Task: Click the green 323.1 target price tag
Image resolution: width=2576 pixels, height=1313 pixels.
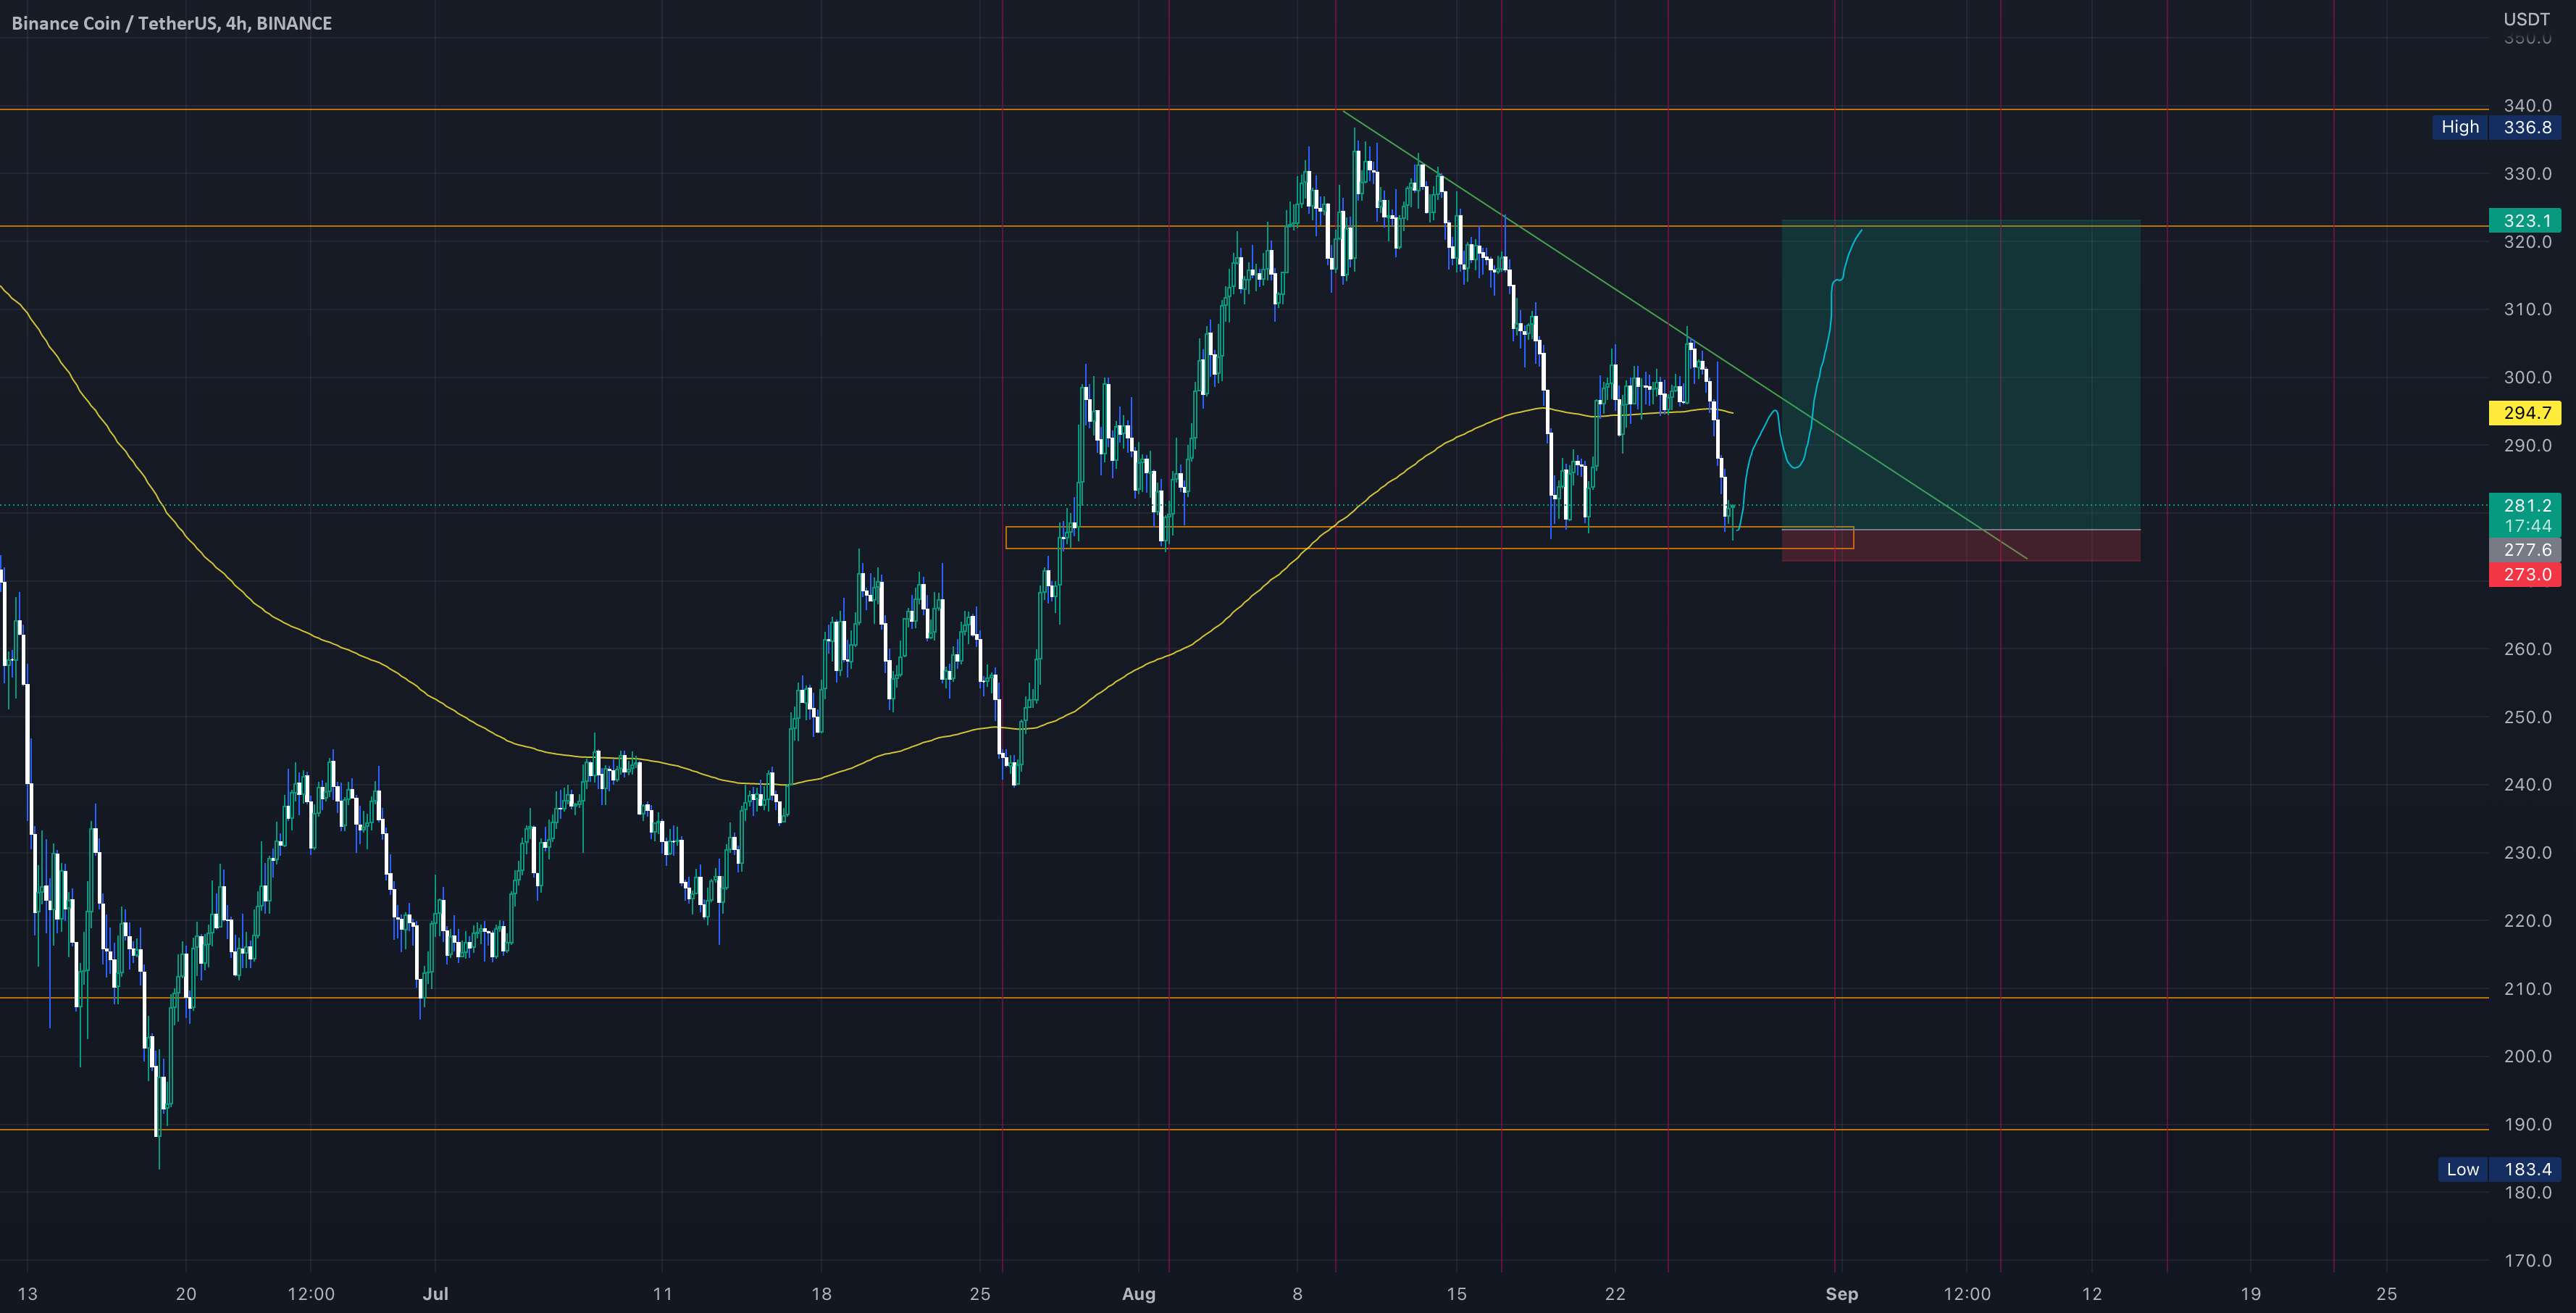Action: click(x=2525, y=220)
